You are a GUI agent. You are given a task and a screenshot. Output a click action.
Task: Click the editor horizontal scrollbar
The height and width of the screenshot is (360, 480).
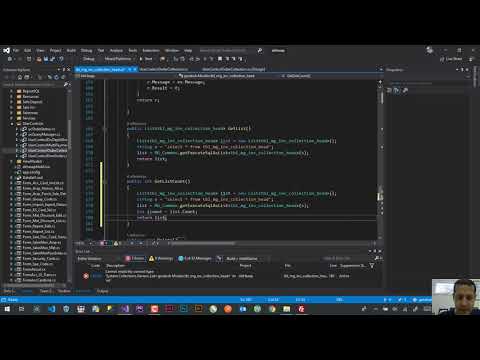pos(203,243)
